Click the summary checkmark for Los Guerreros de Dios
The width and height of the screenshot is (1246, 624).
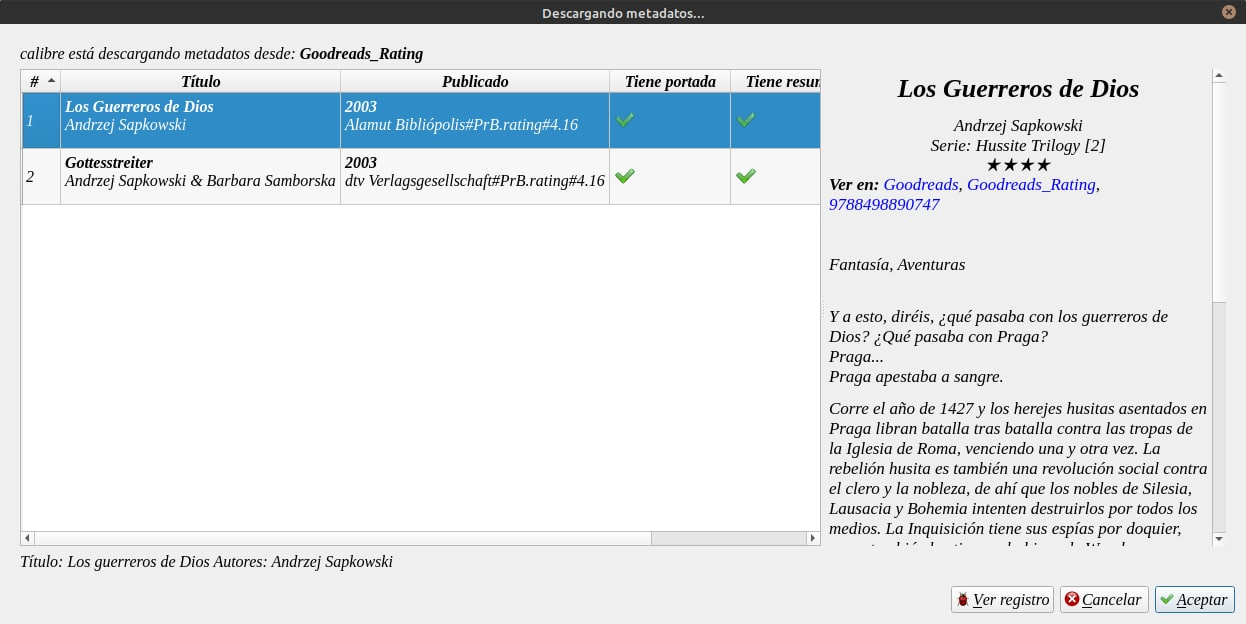745,120
